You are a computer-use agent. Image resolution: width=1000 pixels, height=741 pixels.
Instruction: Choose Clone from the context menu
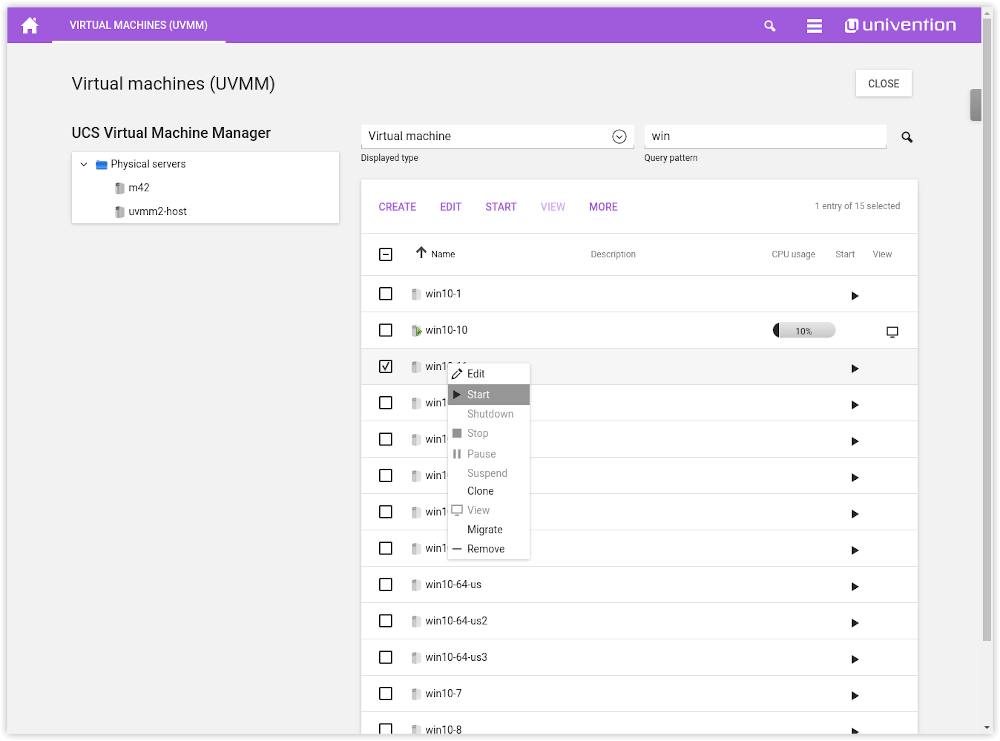tap(480, 491)
